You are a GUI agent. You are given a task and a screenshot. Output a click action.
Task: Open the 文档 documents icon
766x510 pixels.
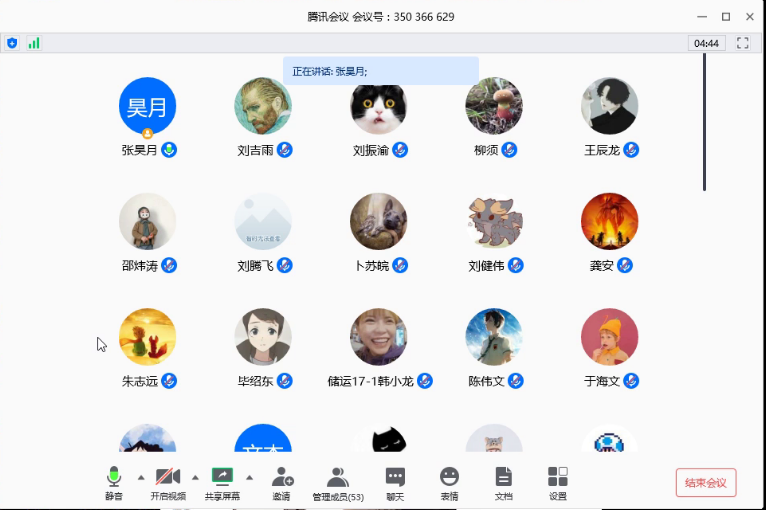[x=503, y=477]
